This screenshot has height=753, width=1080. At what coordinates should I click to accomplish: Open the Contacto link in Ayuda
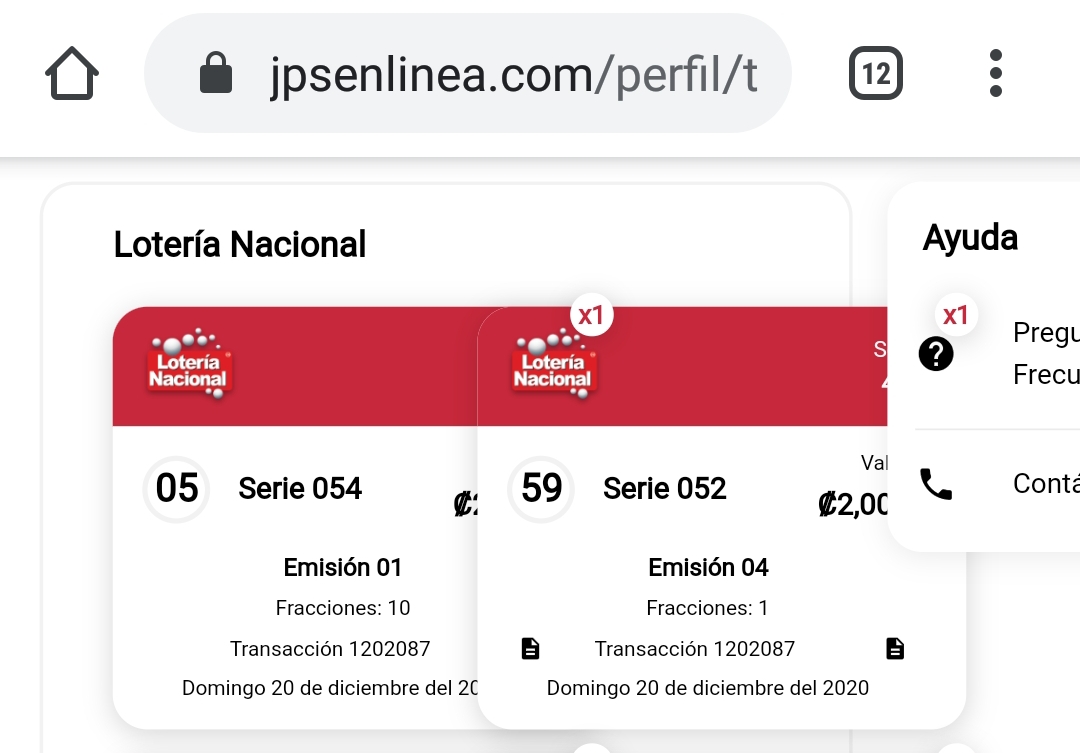(1045, 484)
